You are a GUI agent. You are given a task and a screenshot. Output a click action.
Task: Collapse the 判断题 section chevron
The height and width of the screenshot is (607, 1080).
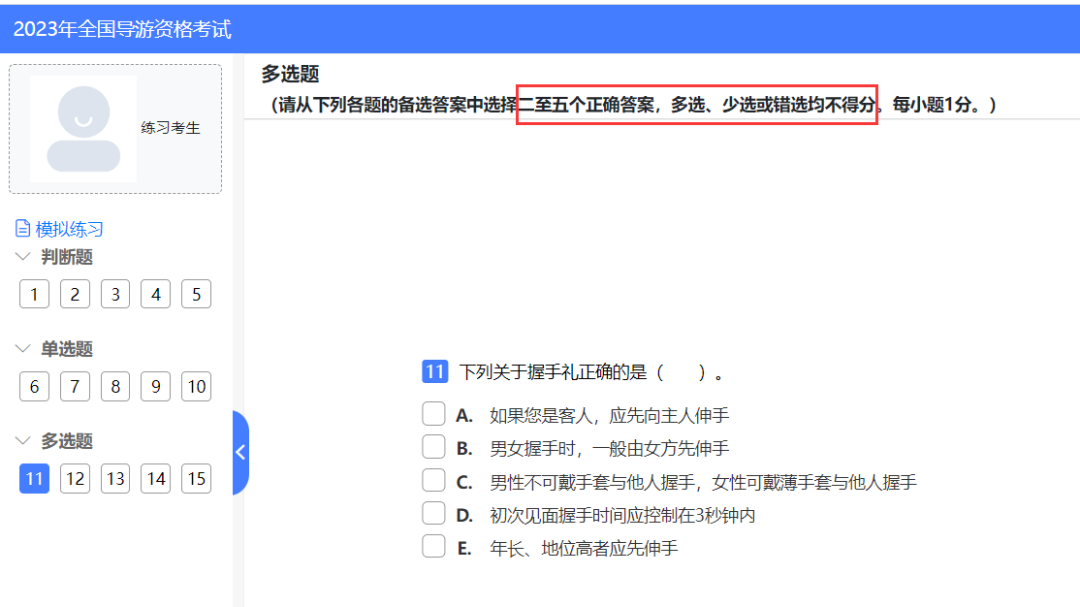[23, 256]
